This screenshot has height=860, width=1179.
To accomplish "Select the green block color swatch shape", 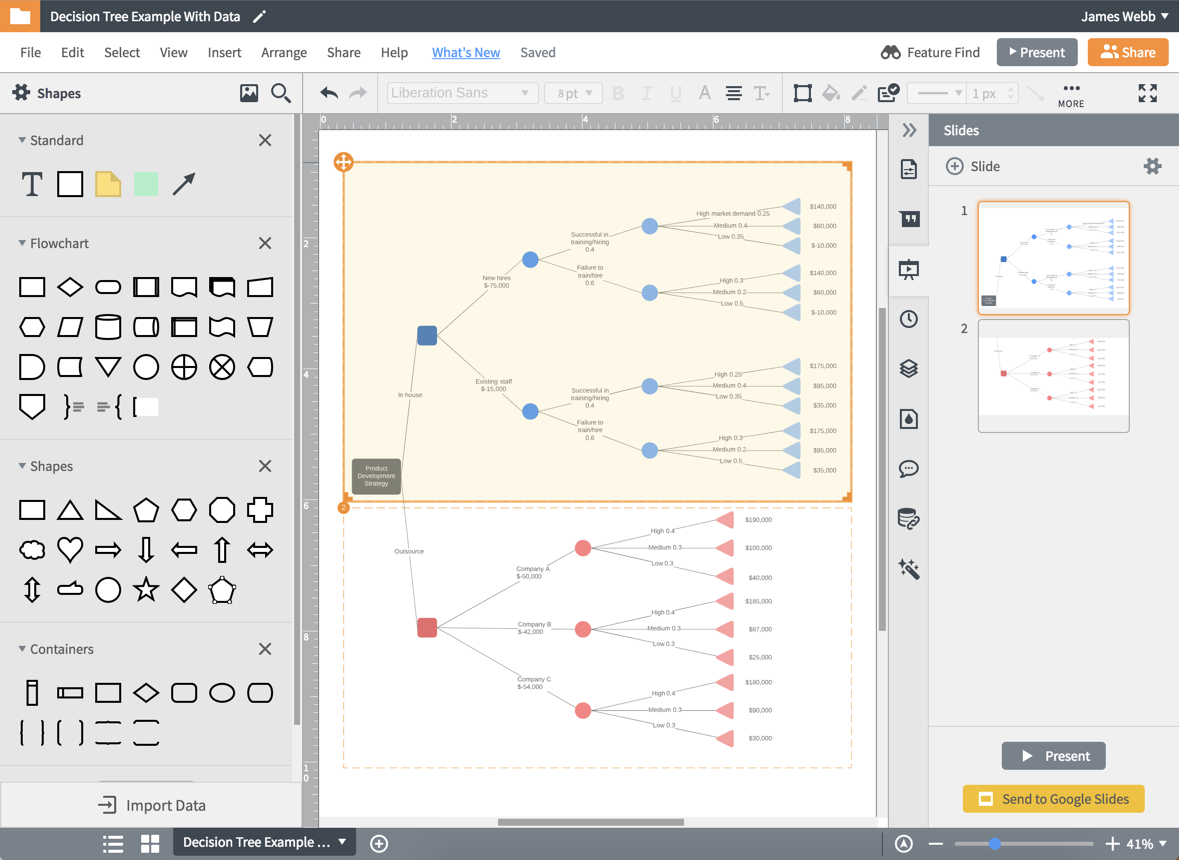I will click(x=146, y=183).
